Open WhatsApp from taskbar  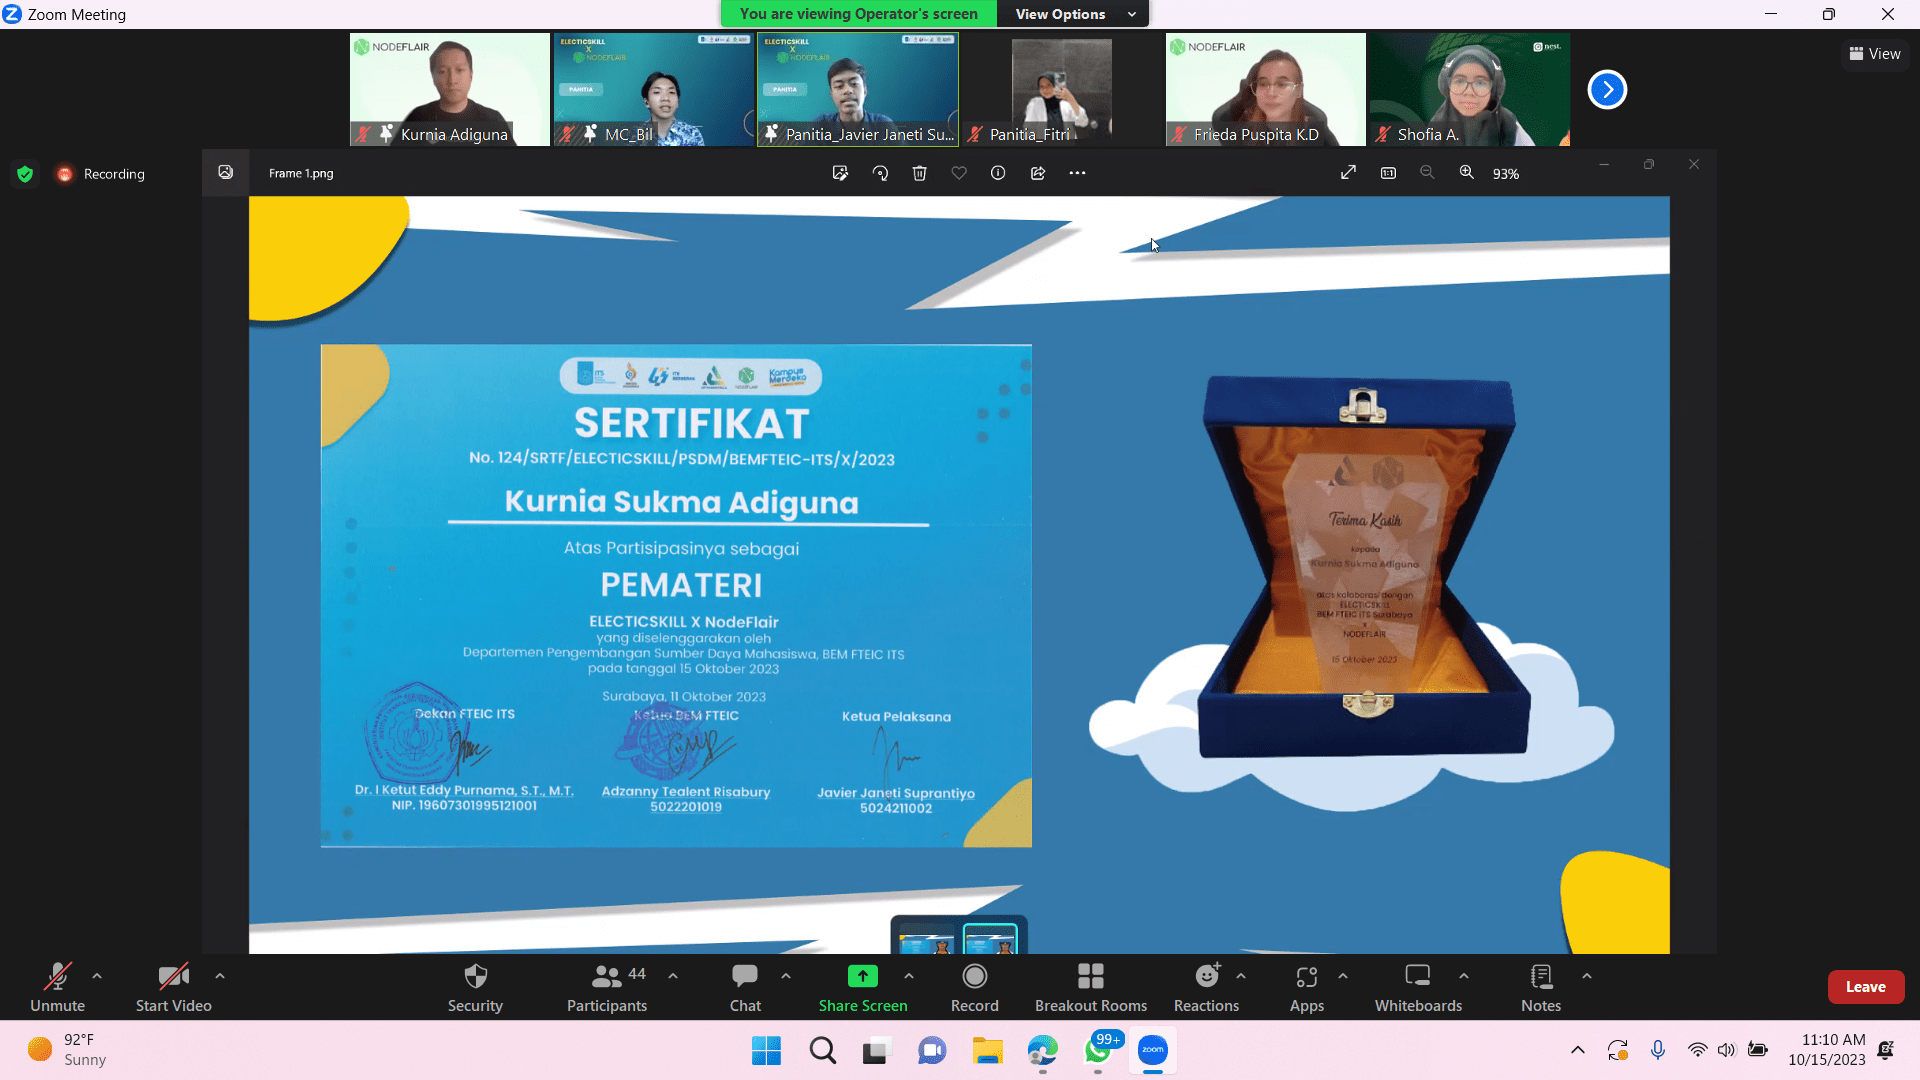point(1098,1051)
